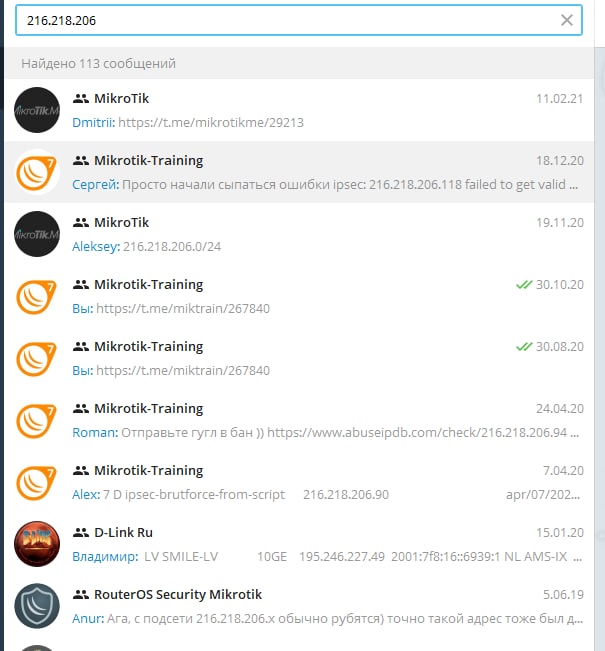Click the D-Link Ru group avatar
The height and width of the screenshot is (651, 605).
37,544
